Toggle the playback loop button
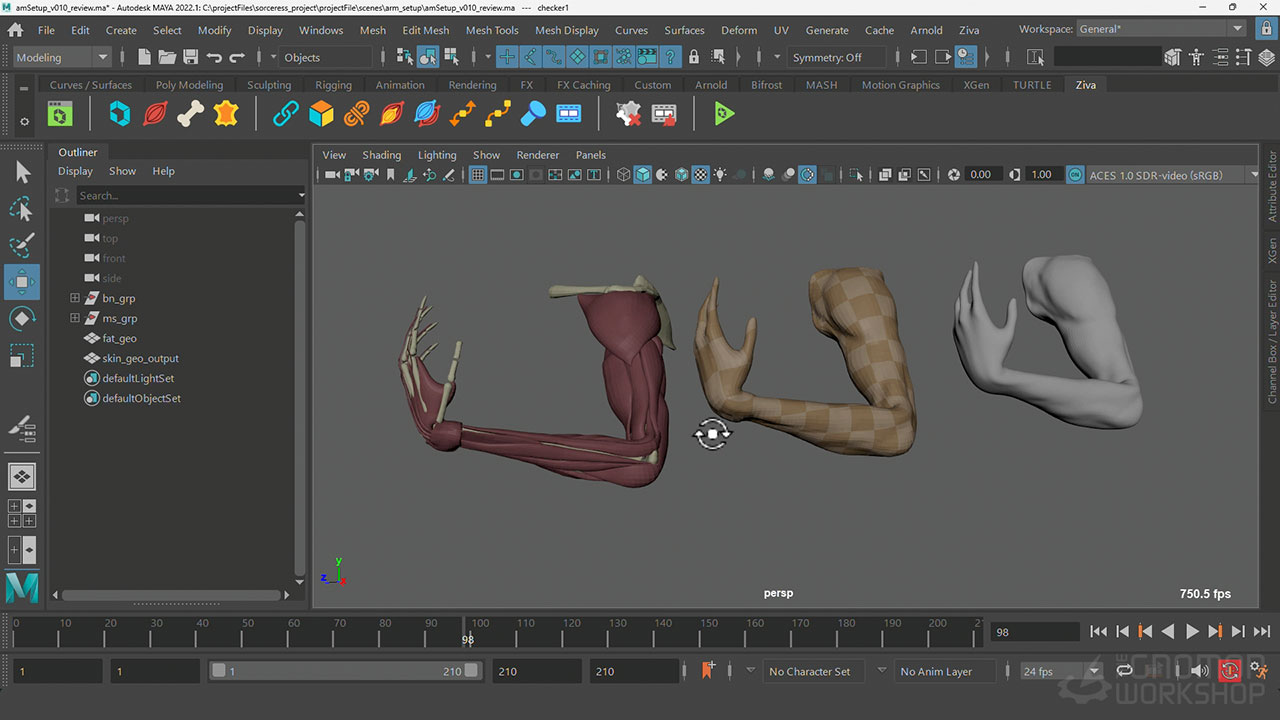The image size is (1280, 720). 1125,671
